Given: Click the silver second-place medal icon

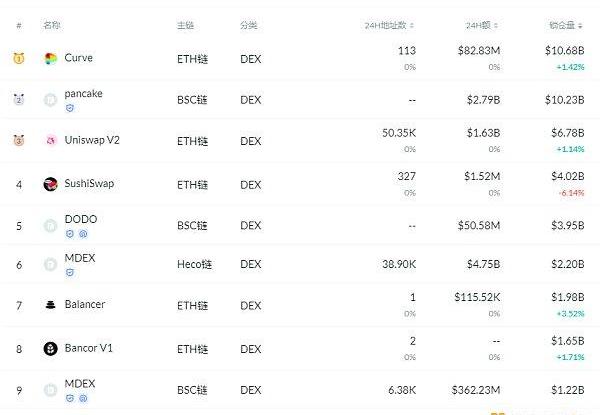Looking at the screenshot, I should point(18,100).
